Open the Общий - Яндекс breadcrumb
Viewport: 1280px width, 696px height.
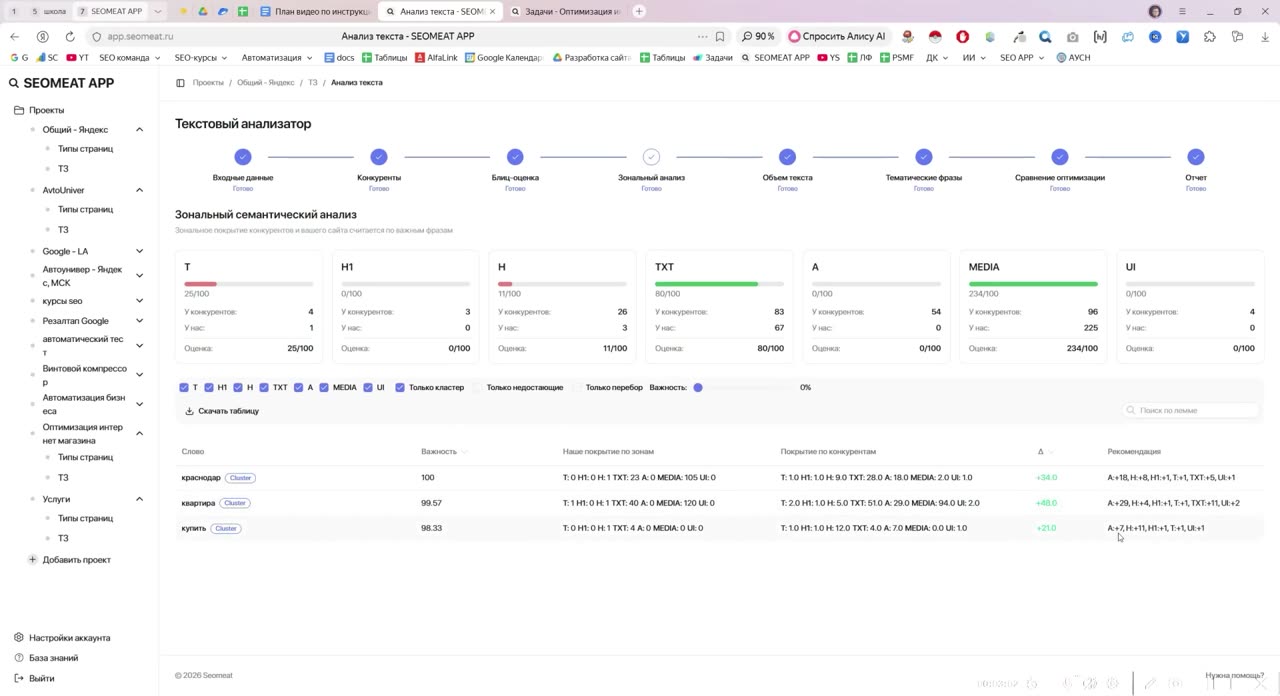(265, 83)
